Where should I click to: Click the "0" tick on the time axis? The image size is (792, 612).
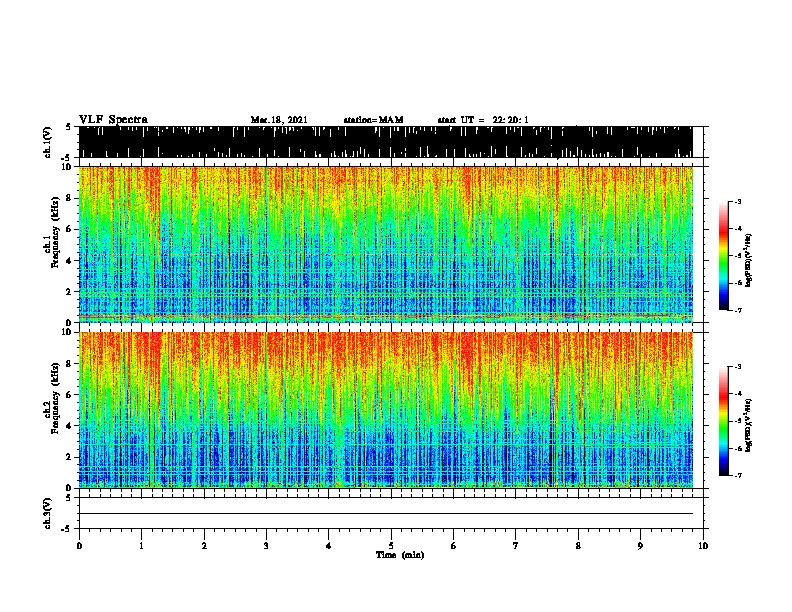coord(79,546)
